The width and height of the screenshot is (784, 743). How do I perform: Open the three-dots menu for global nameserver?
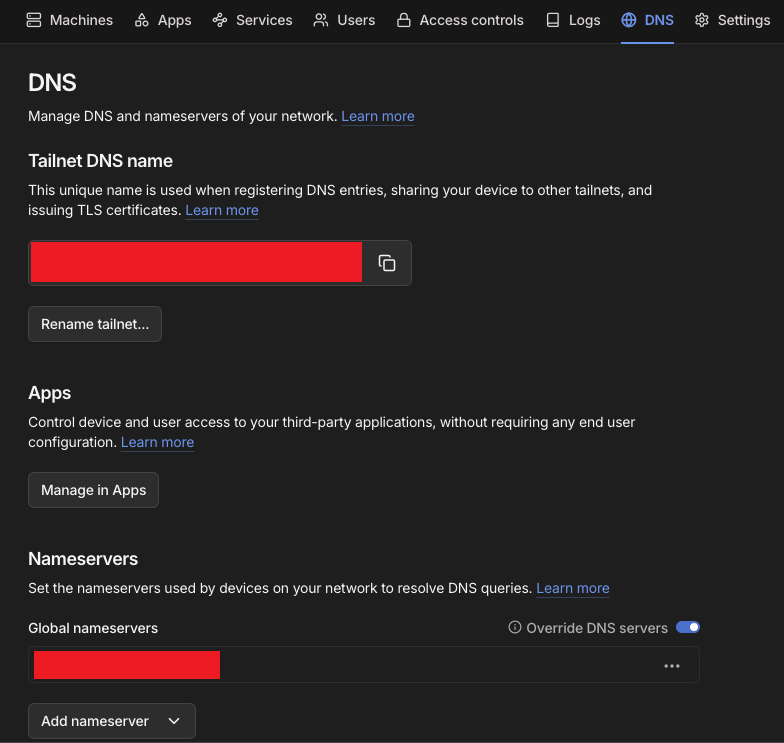(x=672, y=666)
